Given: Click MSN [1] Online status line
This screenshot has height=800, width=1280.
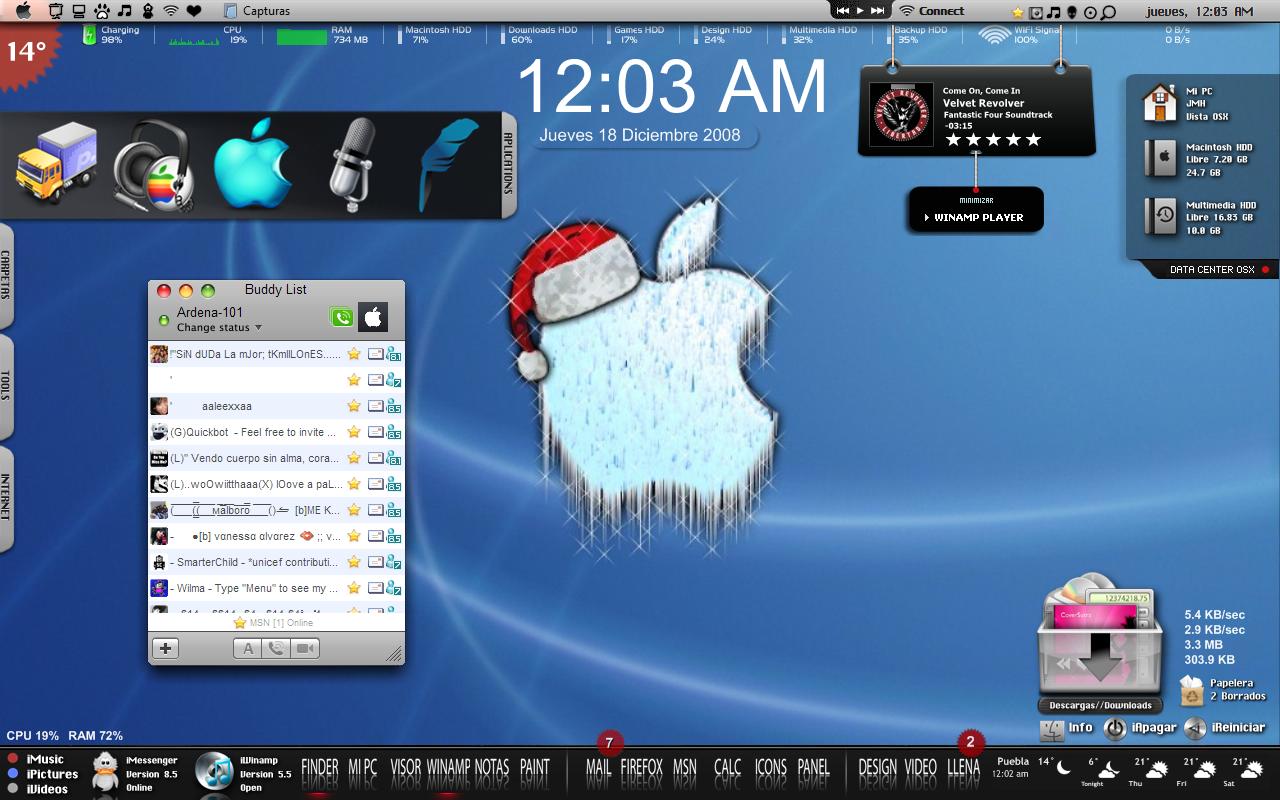Looking at the screenshot, I should (x=273, y=622).
